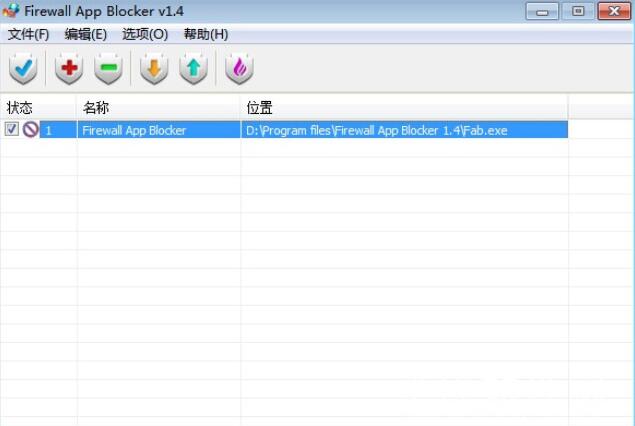Click the orange down arrow shield icon

tap(153, 68)
